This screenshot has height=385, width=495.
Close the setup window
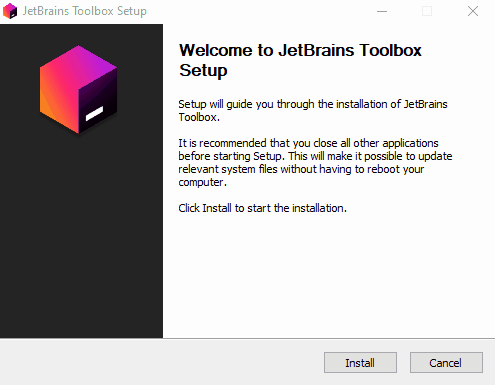click(473, 11)
